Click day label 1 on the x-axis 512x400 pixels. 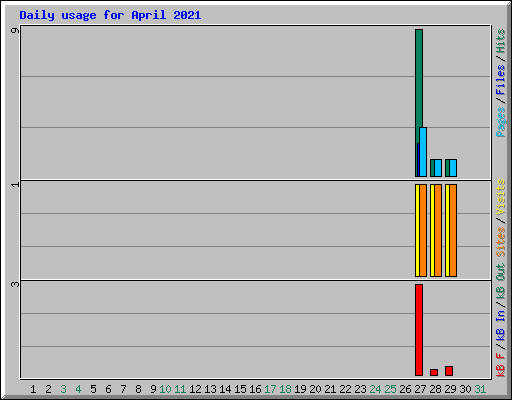coord(33,389)
